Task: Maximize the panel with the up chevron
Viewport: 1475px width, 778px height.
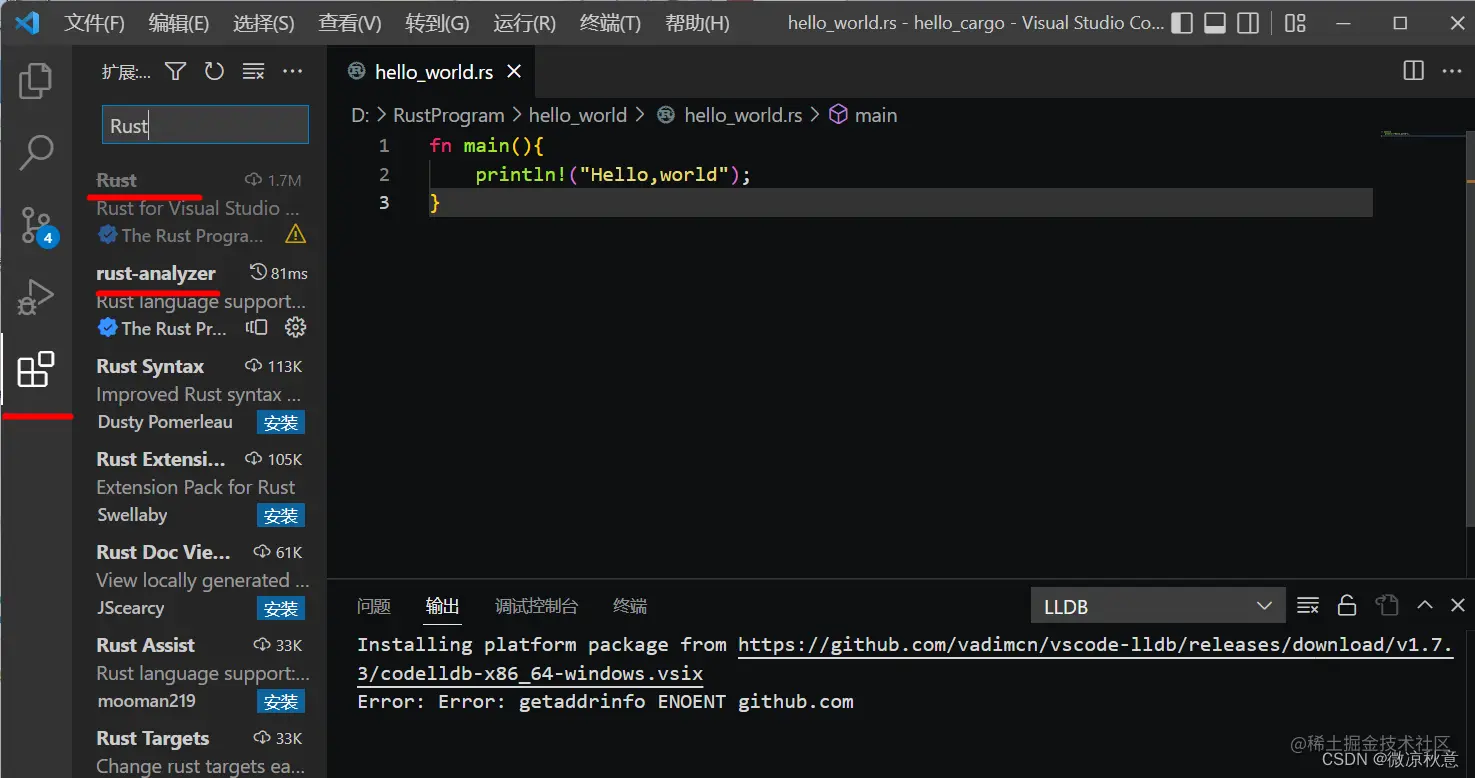Action: [x=1425, y=605]
